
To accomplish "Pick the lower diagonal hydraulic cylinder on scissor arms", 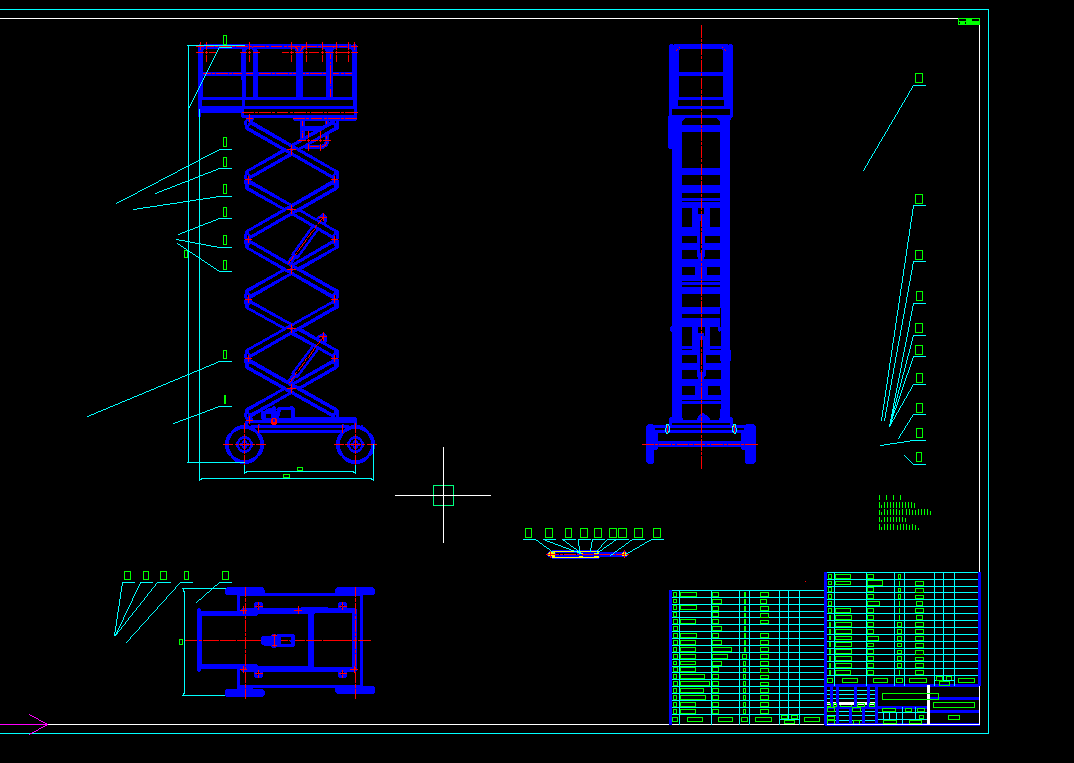I will point(306,359).
